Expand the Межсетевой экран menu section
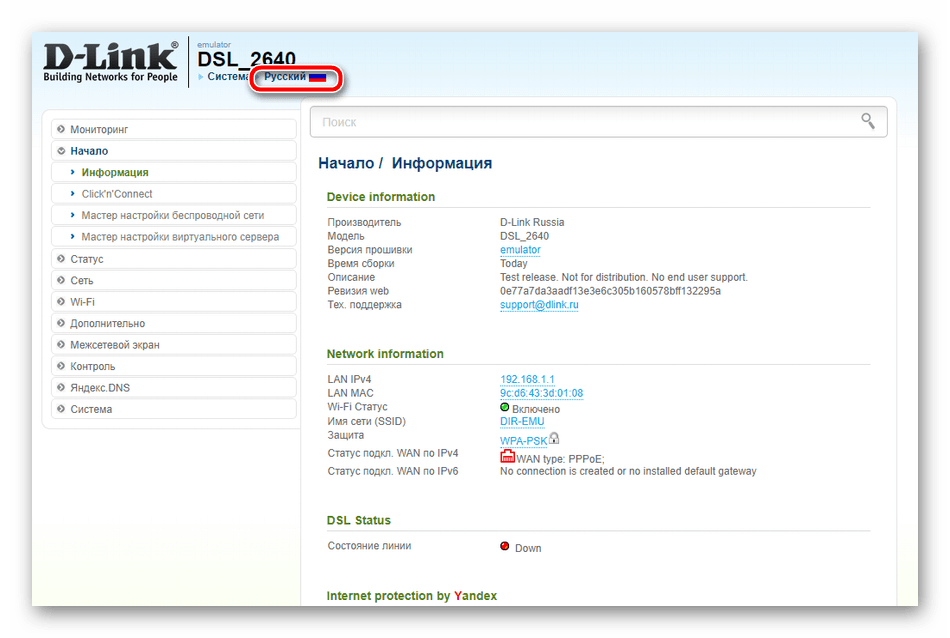 click(x=174, y=345)
